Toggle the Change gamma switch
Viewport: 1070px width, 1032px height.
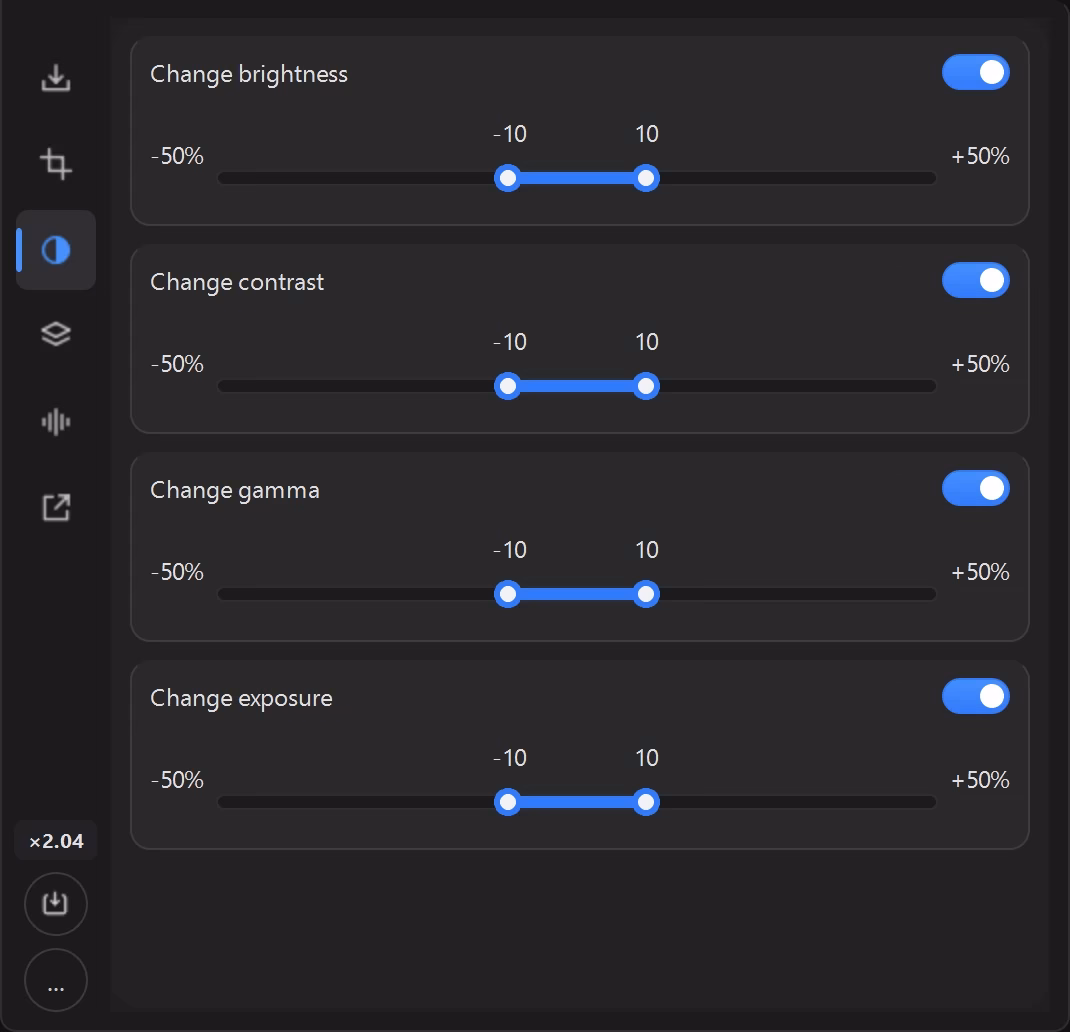976,489
